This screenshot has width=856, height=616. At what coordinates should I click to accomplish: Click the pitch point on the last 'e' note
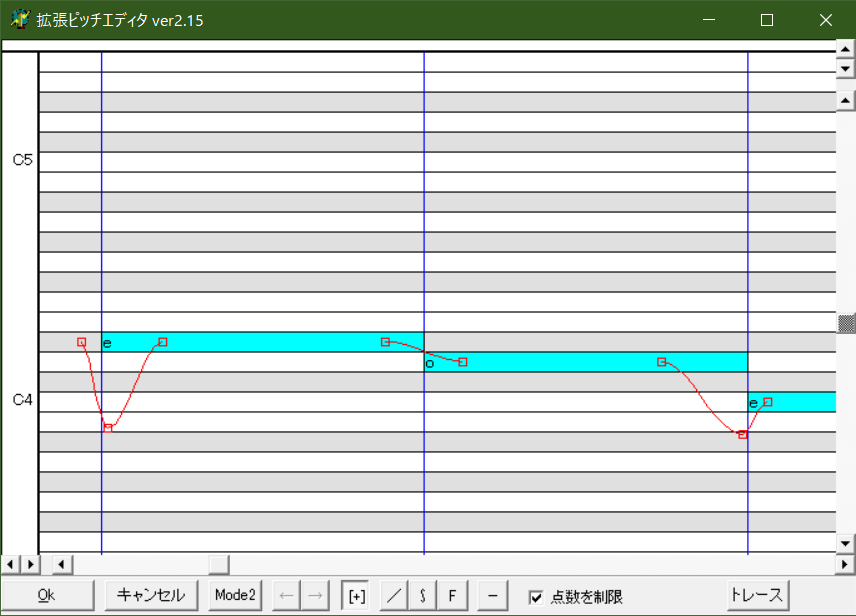[768, 402]
